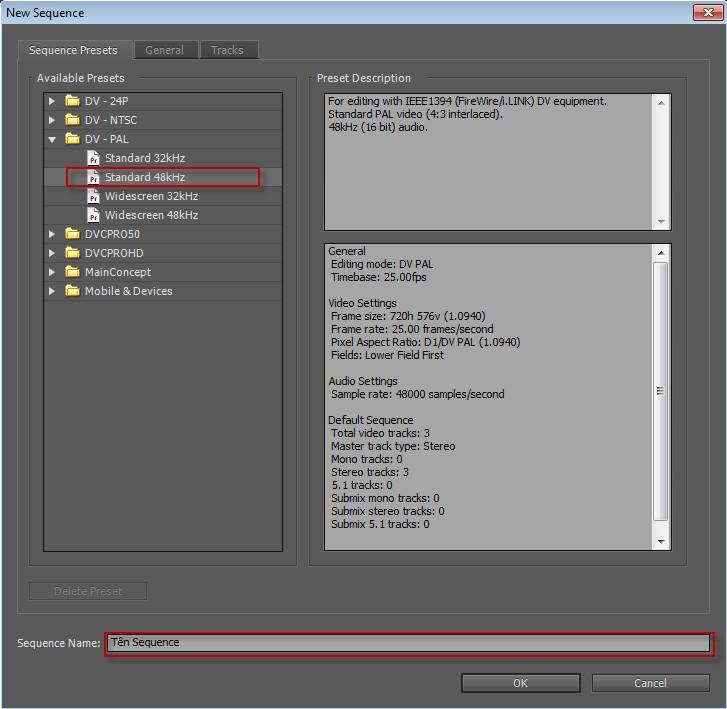Switch to the Sequence Presets tab
Image resolution: width=727 pixels, height=709 pixels.
tap(73, 50)
